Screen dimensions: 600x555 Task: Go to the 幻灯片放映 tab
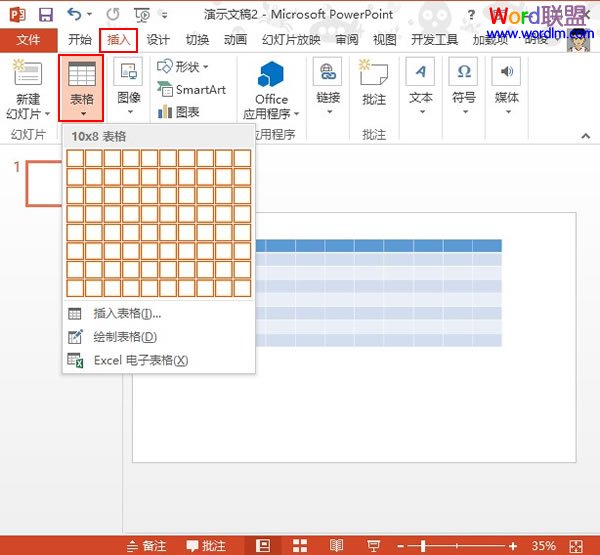pyautogui.click(x=291, y=40)
